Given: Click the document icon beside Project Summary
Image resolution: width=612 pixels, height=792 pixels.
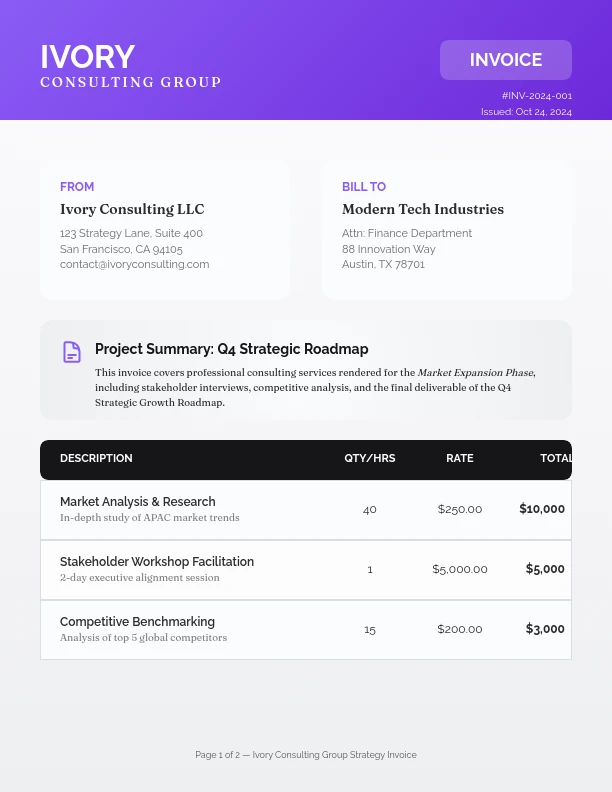Looking at the screenshot, I should pyautogui.click(x=72, y=352).
